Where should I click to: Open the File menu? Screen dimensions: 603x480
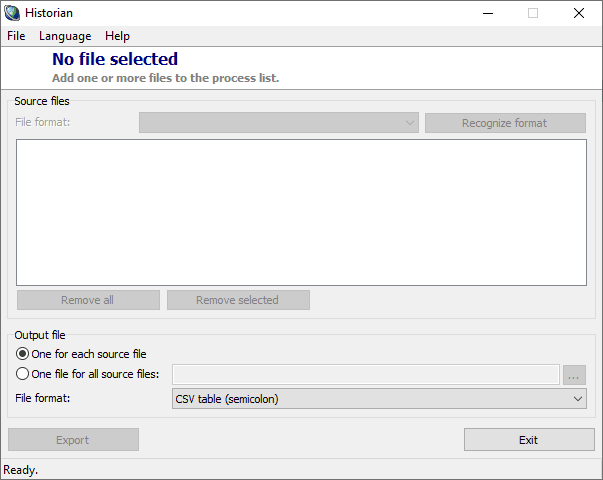[16, 36]
